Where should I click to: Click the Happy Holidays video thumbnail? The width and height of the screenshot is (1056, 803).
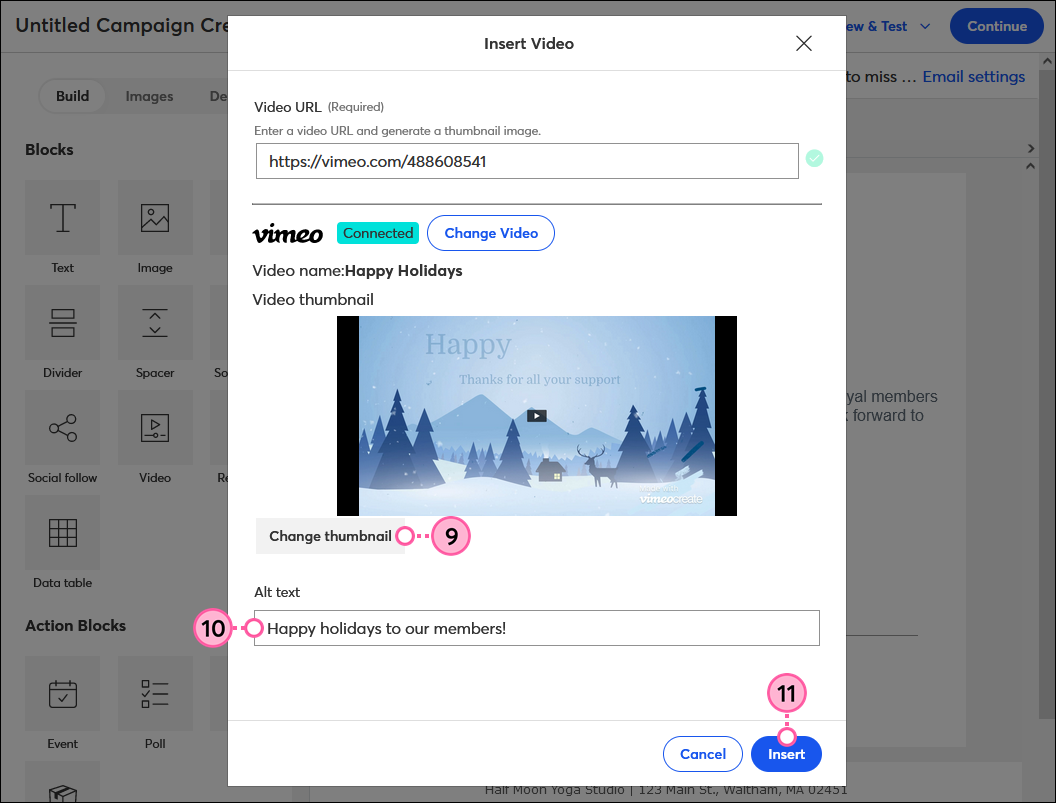click(537, 416)
